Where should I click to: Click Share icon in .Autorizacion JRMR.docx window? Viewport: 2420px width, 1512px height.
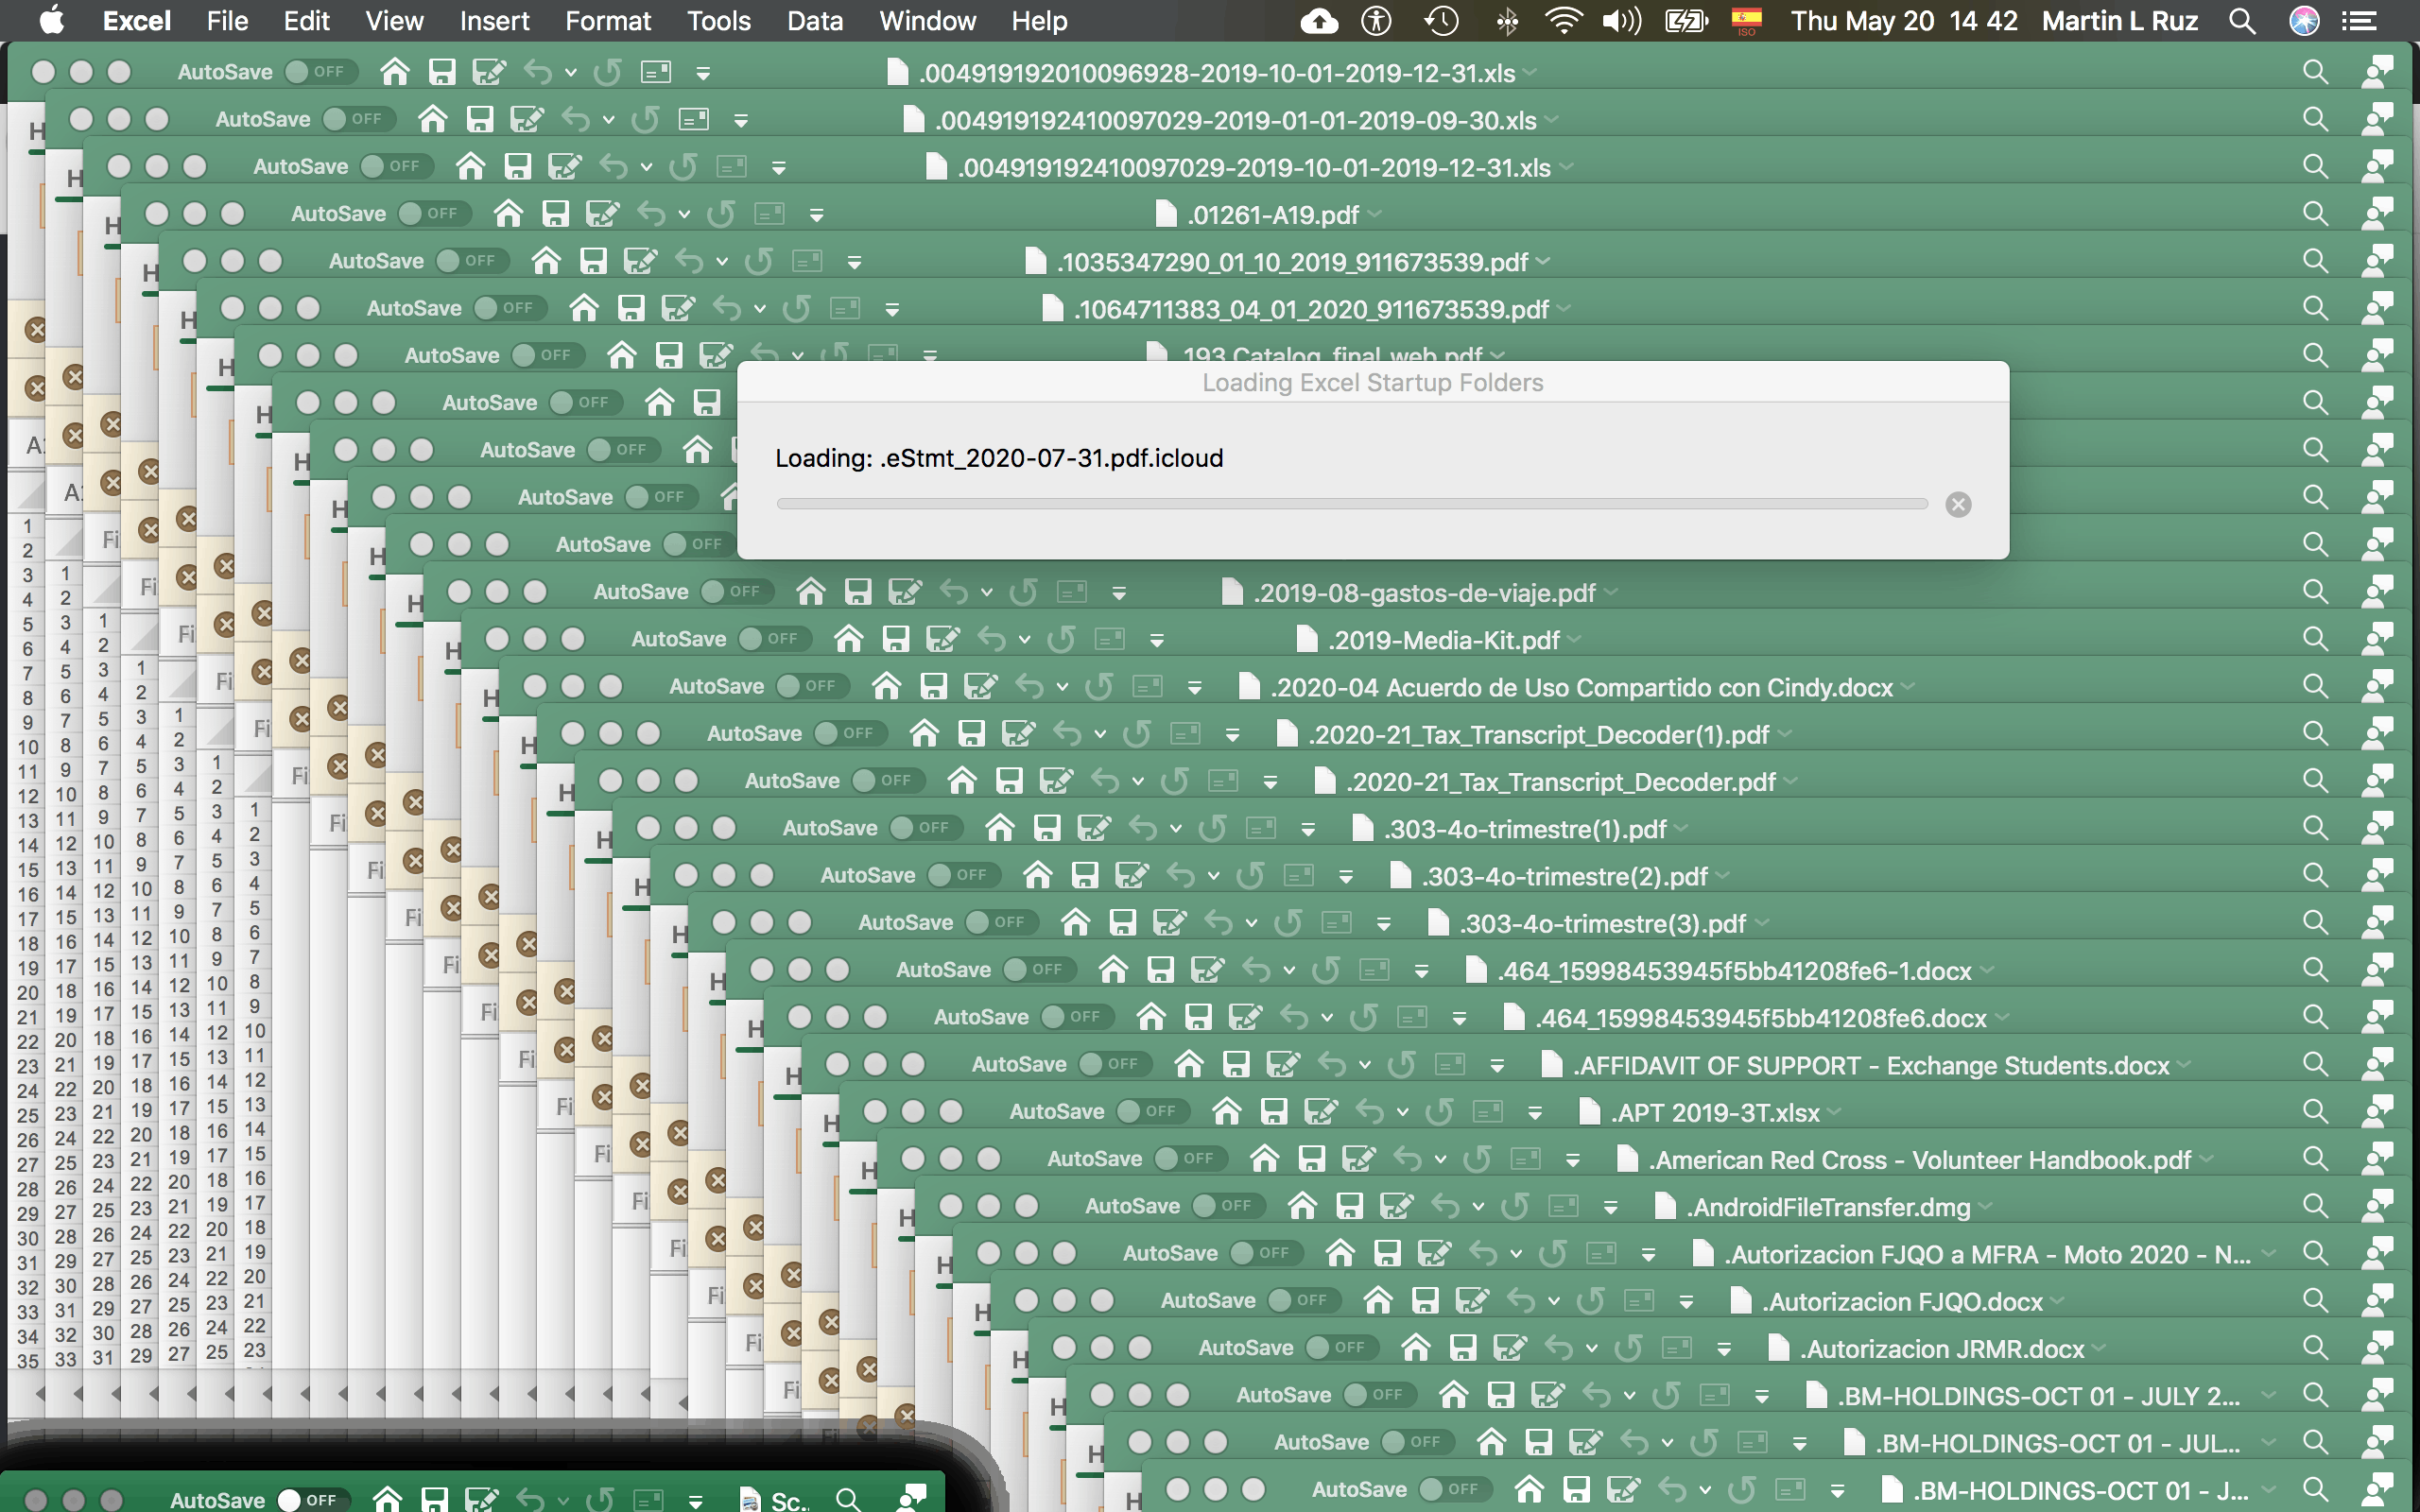click(2377, 1348)
